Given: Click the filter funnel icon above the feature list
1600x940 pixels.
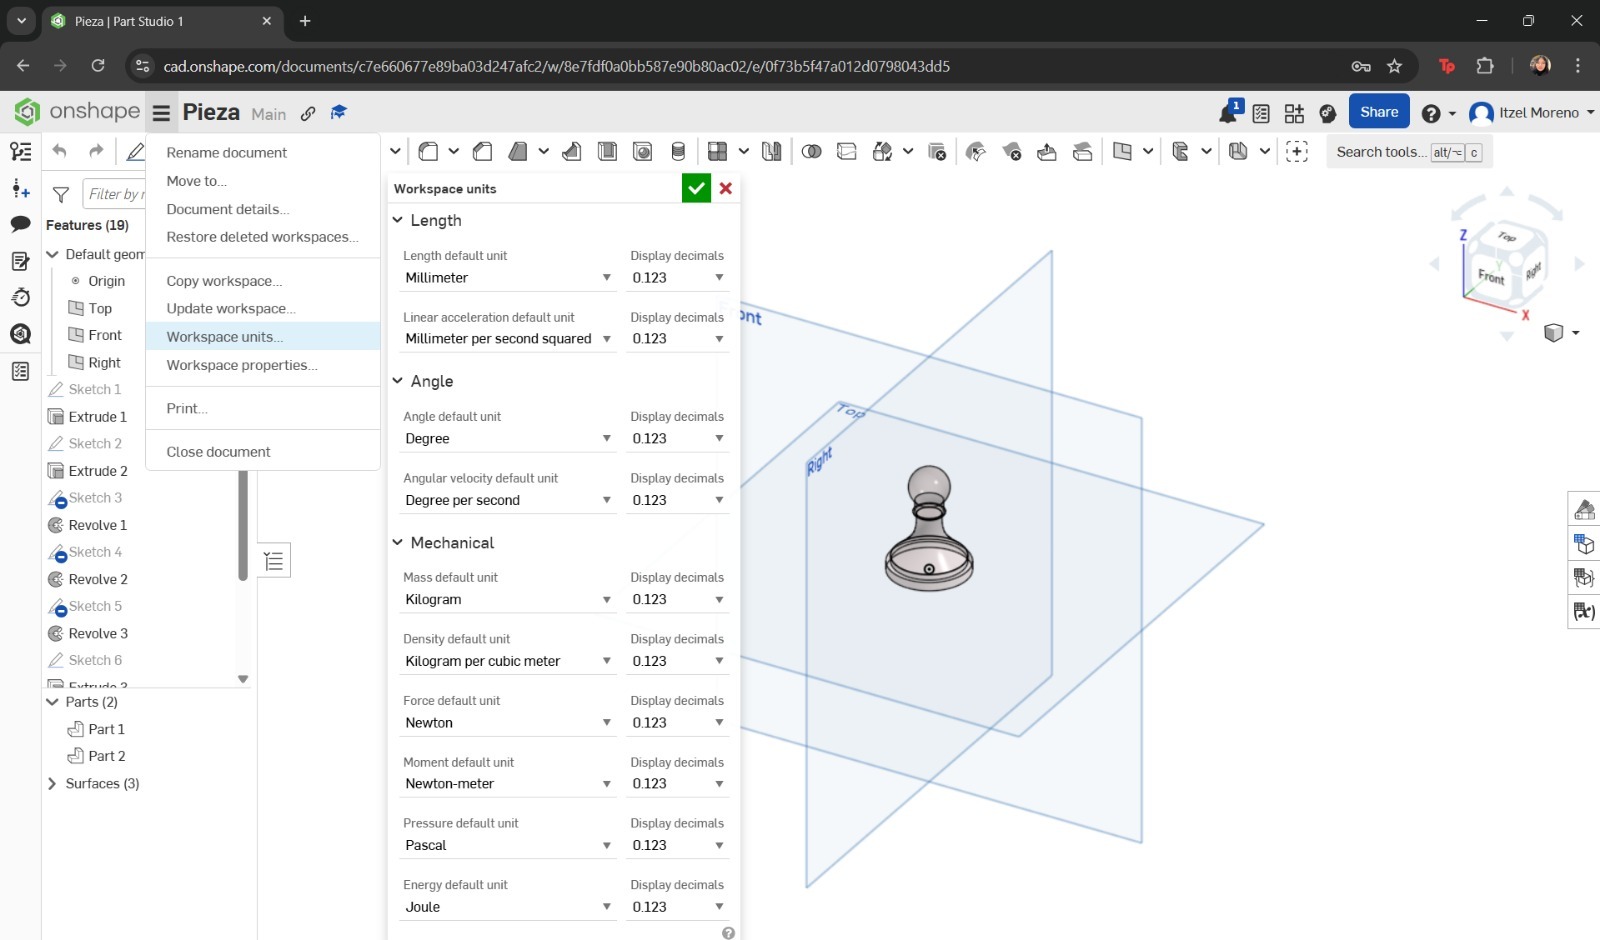Looking at the screenshot, I should point(61,194).
